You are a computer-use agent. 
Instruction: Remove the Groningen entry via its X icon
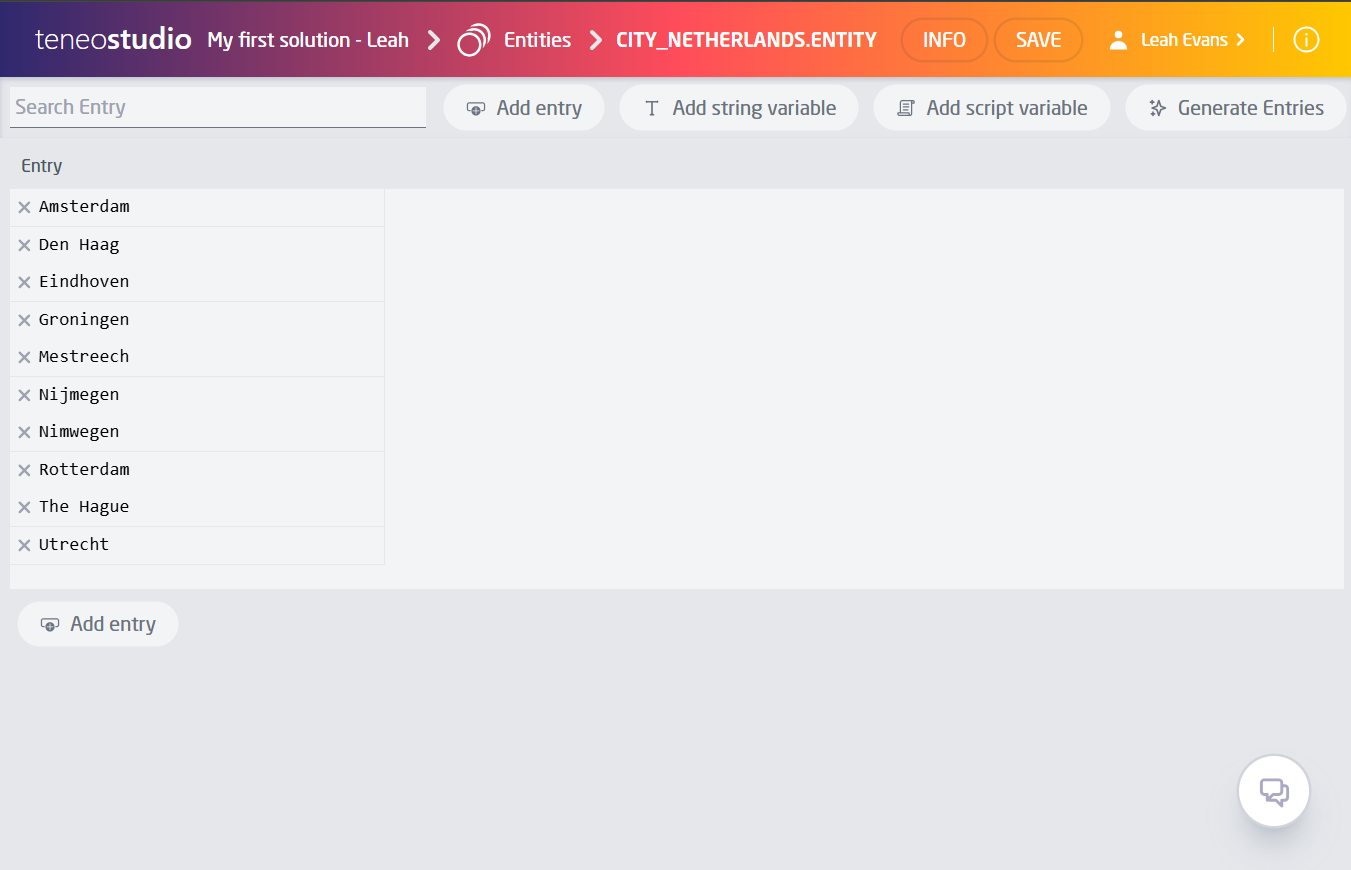24,321
